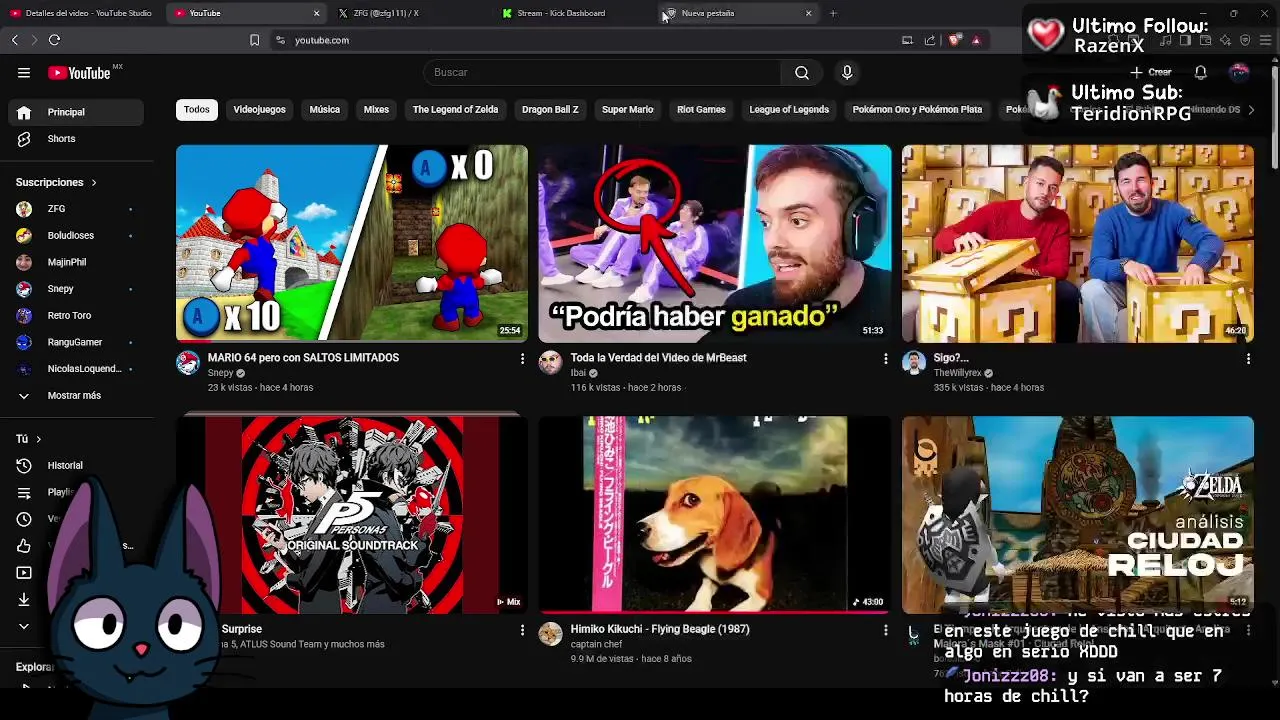The image size is (1280, 720).
Task: Click the search magnifier button
Action: 802,72
